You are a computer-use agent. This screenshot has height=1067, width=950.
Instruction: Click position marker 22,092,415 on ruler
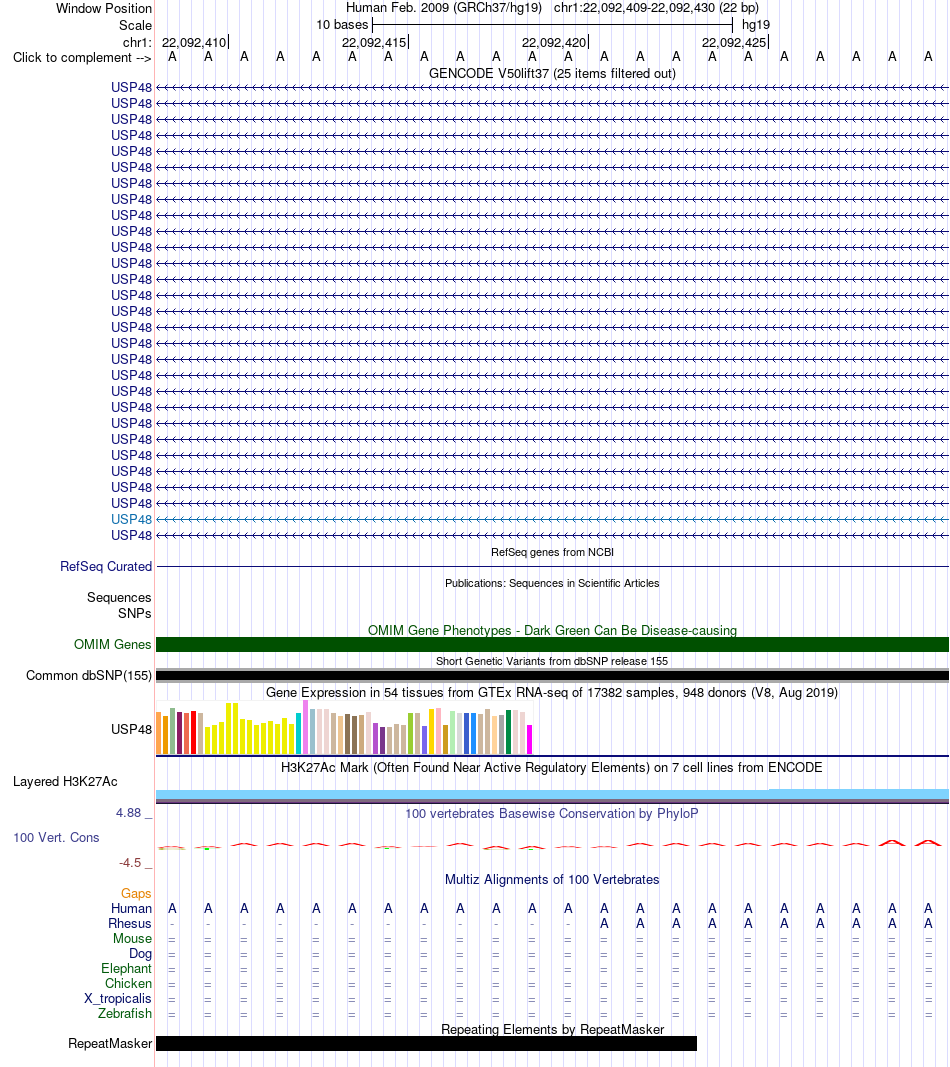point(374,42)
